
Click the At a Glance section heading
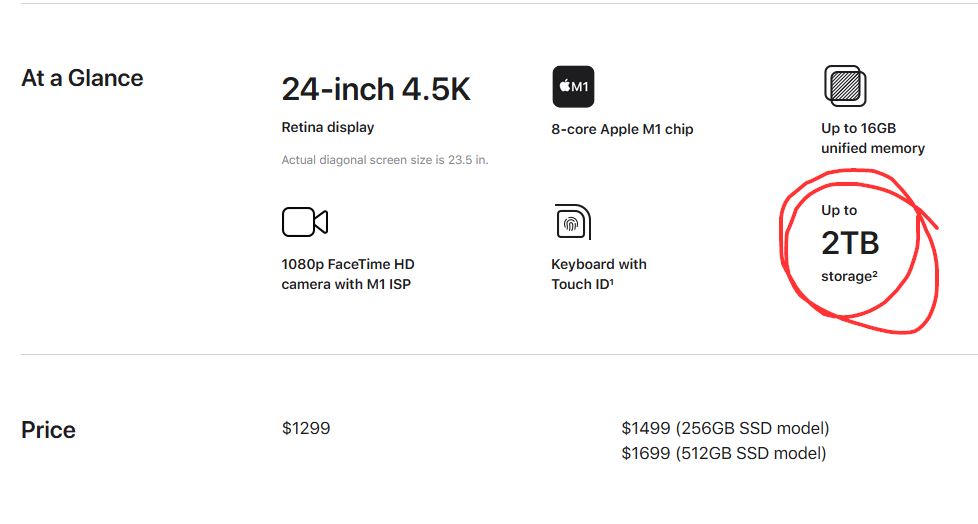(82, 78)
